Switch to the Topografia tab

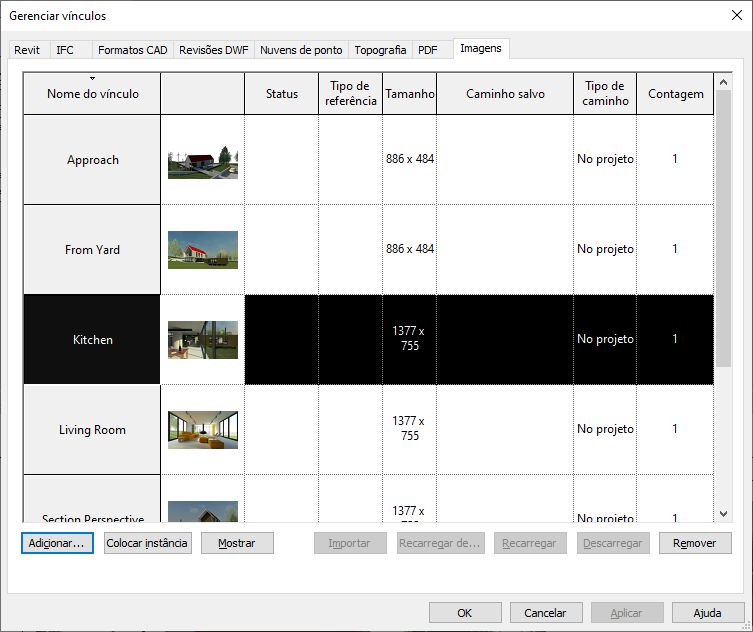tap(380, 50)
